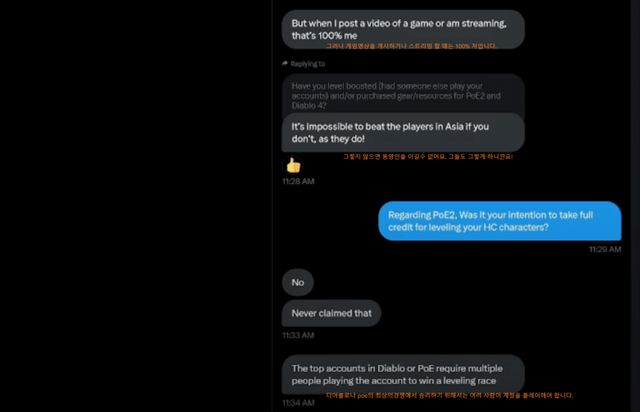Screen dimensions: 640x412
Task: Click the reply arrow icon
Action: point(286,63)
